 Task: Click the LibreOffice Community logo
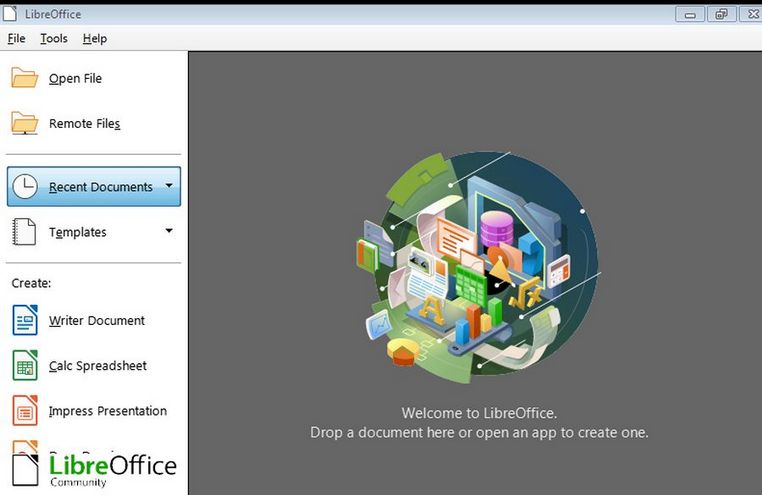click(94, 470)
